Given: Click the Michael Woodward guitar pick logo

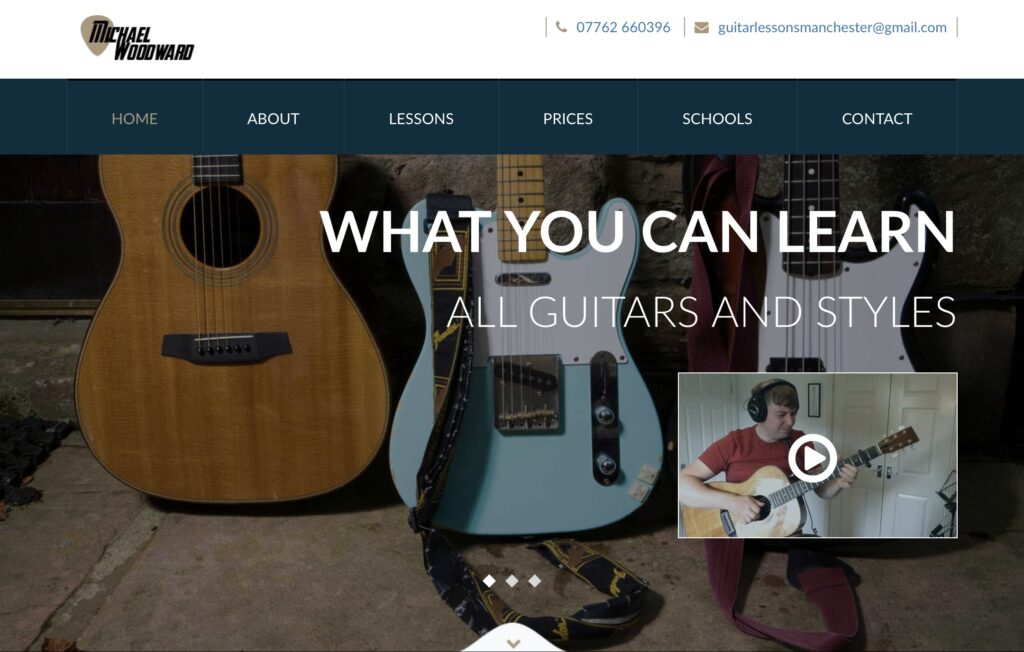Looking at the screenshot, I should [x=137, y=38].
